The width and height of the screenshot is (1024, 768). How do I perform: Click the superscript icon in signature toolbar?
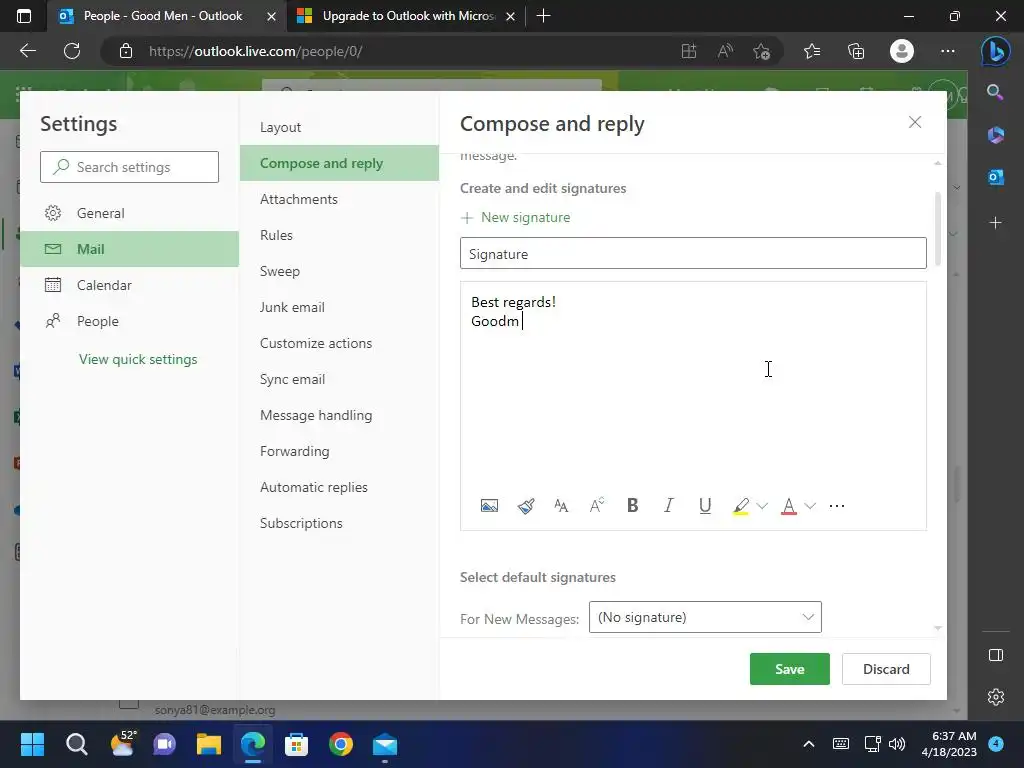pyautogui.click(x=597, y=506)
